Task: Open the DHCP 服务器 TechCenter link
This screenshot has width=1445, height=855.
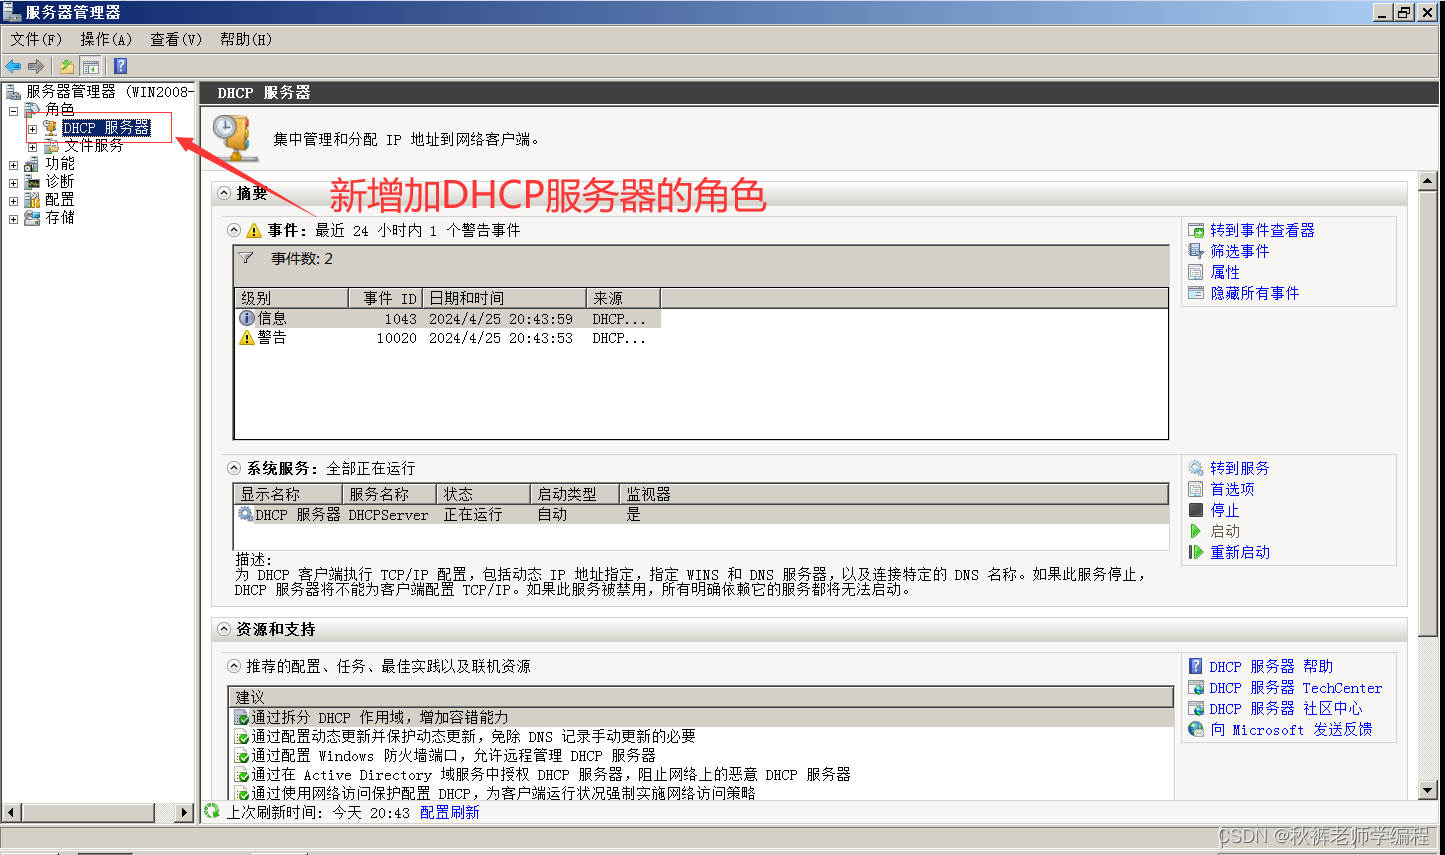Action: [1296, 688]
